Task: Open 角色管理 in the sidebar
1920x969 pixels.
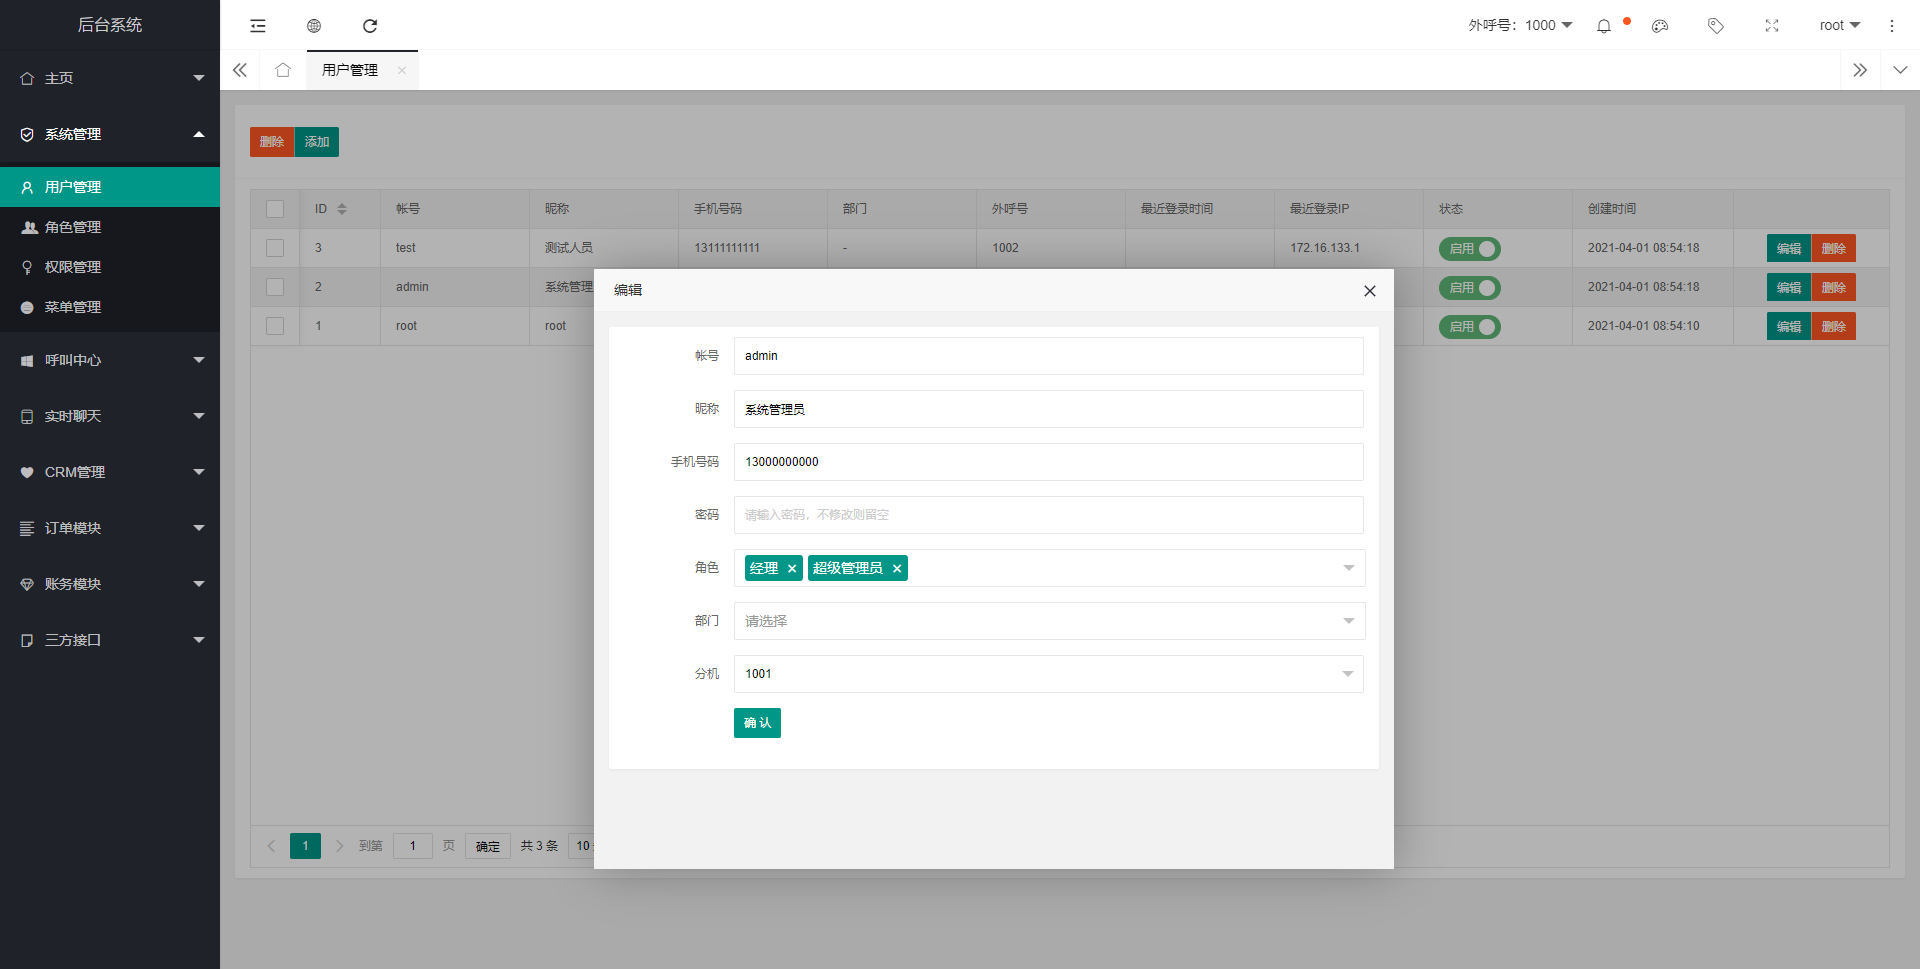Action: [73, 227]
